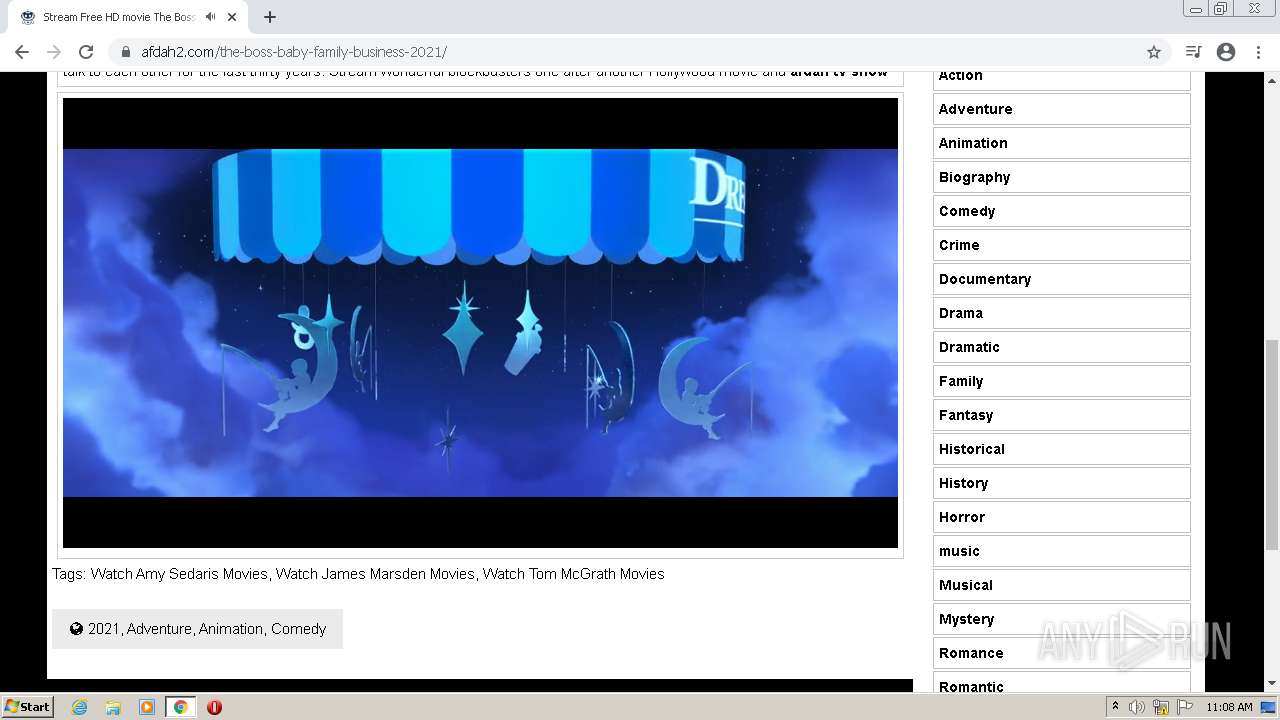This screenshot has height=720, width=1280.
Task: Reload the afdah2 page
Action: (x=86, y=52)
